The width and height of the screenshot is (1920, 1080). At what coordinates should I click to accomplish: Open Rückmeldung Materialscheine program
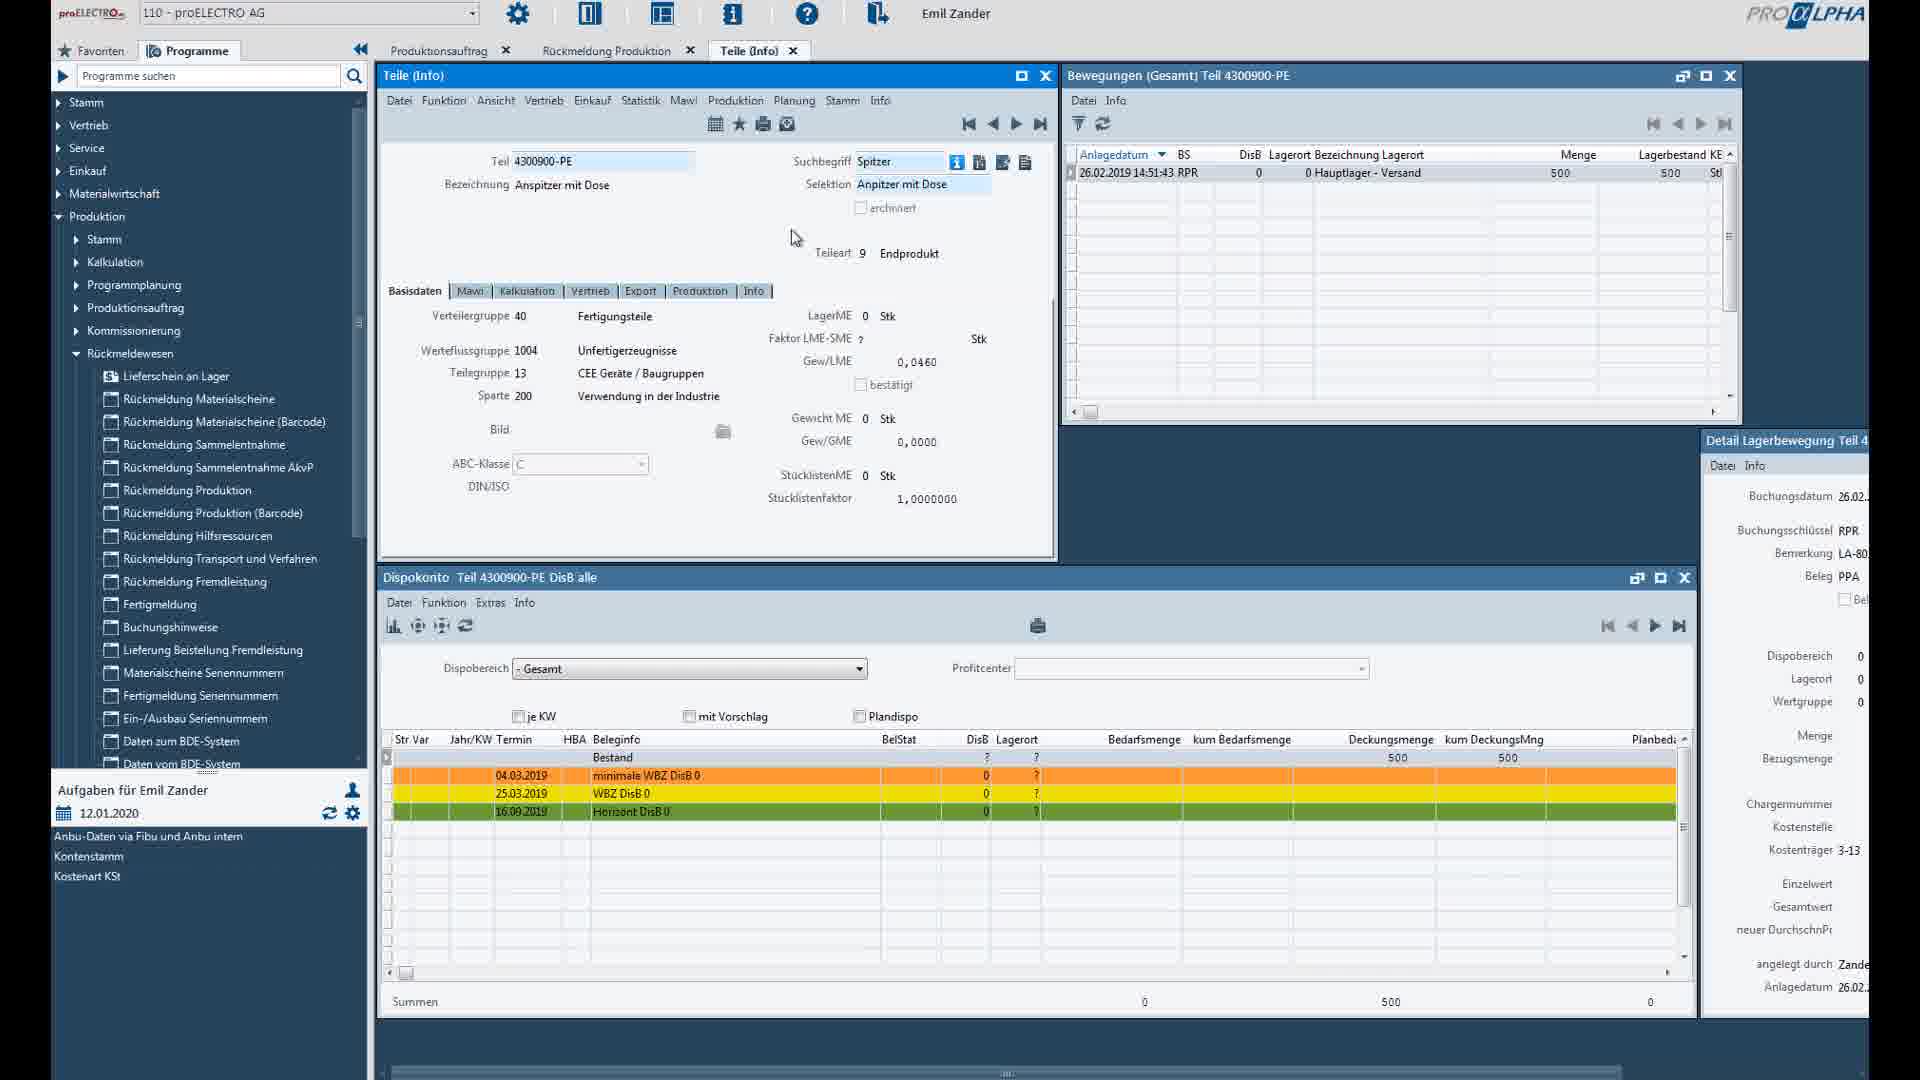(198, 399)
